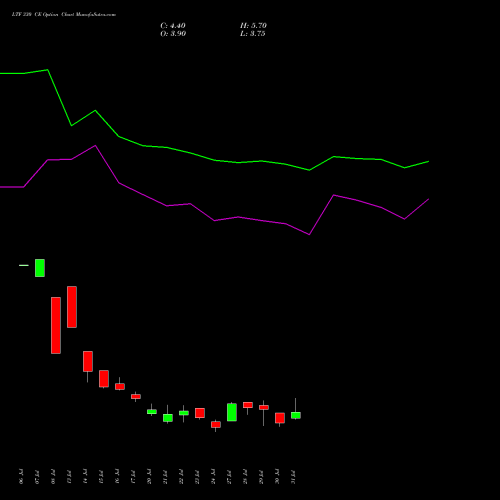Viewport: 500px width, 500px height.
Task: Click the "07 Jul" date axis label
Action: (37, 477)
